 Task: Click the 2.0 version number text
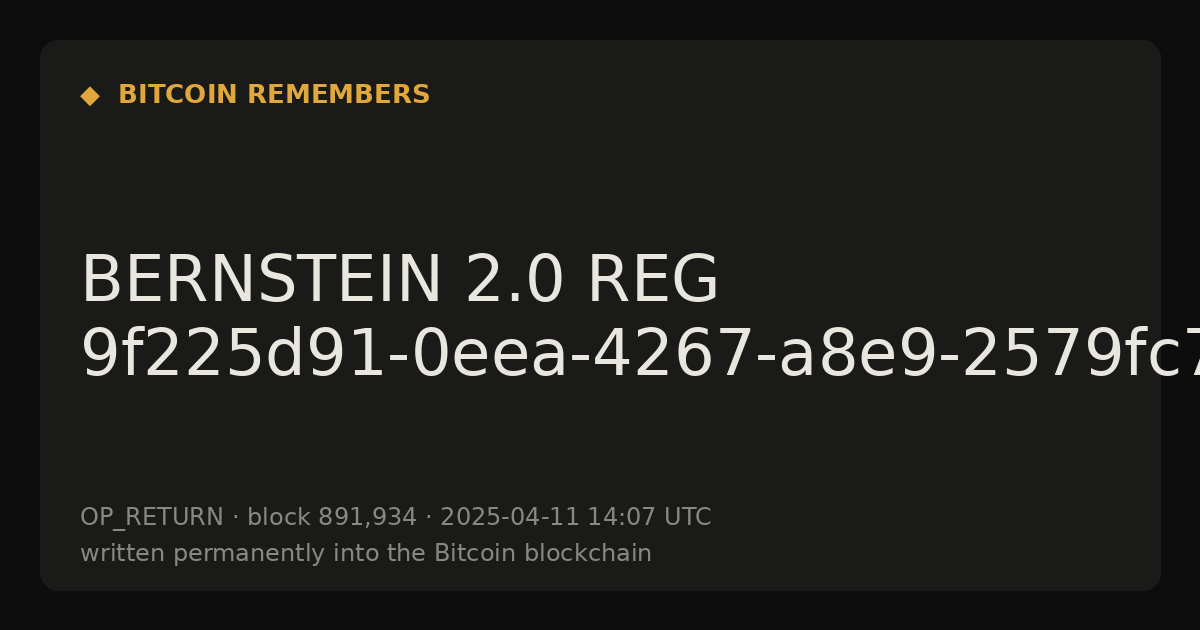pyautogui.click(x=515, y=280)
